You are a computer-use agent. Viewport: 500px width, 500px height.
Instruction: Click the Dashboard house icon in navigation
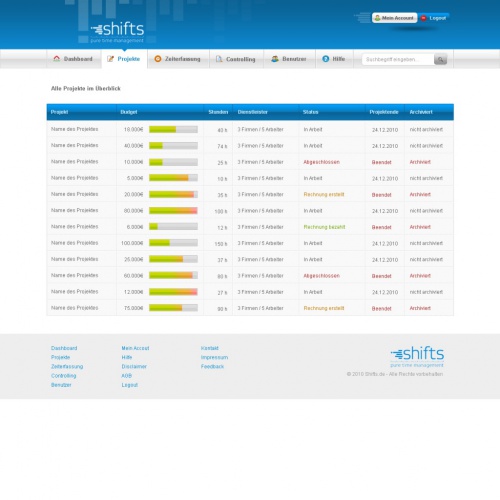coord(57,59)
